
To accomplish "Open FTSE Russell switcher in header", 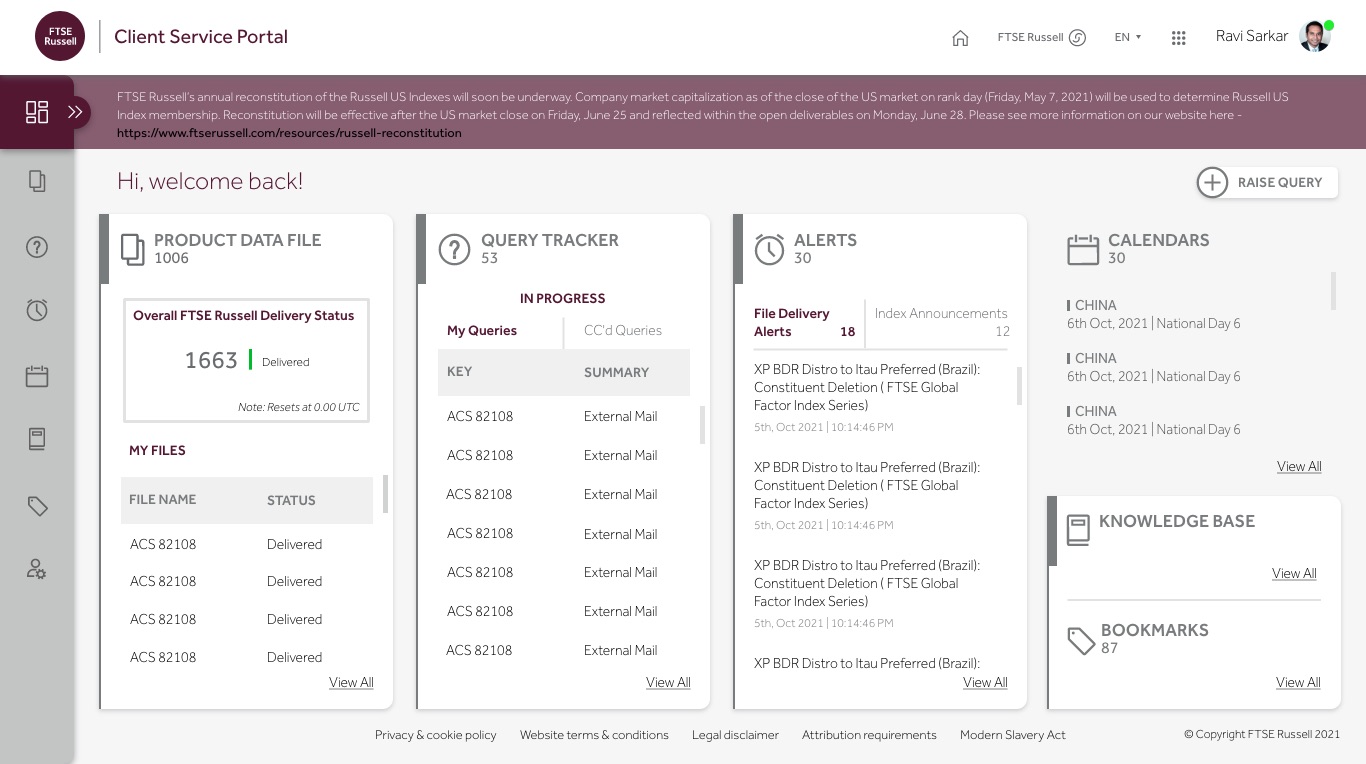I will 1041,38.
